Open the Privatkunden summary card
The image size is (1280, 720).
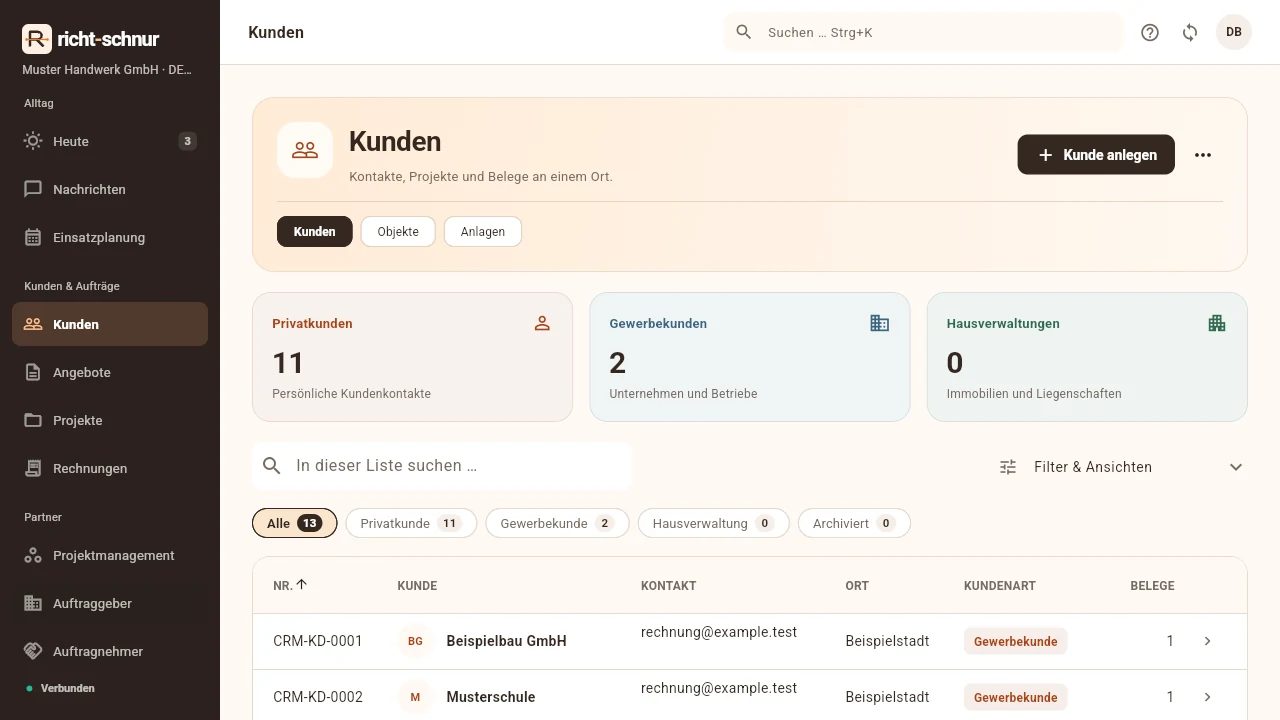412,357
